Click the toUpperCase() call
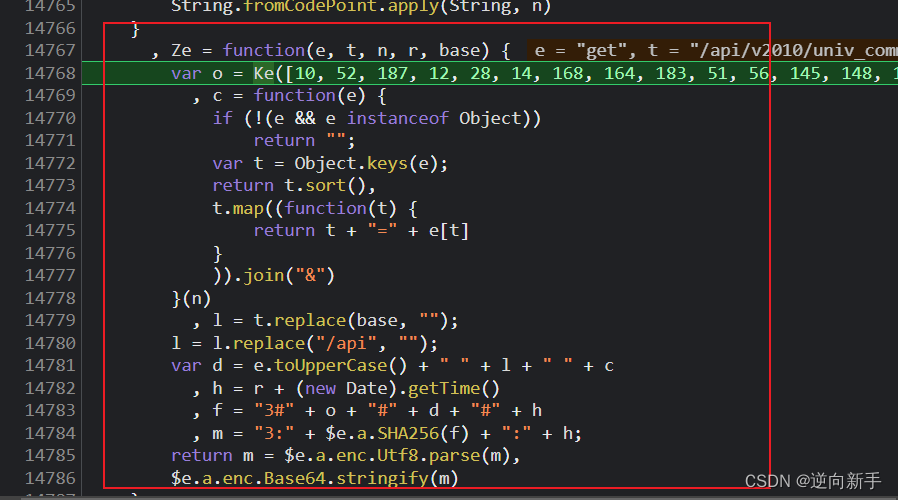Viewport: 898px width, 500px height. click(x=341, y=365)
